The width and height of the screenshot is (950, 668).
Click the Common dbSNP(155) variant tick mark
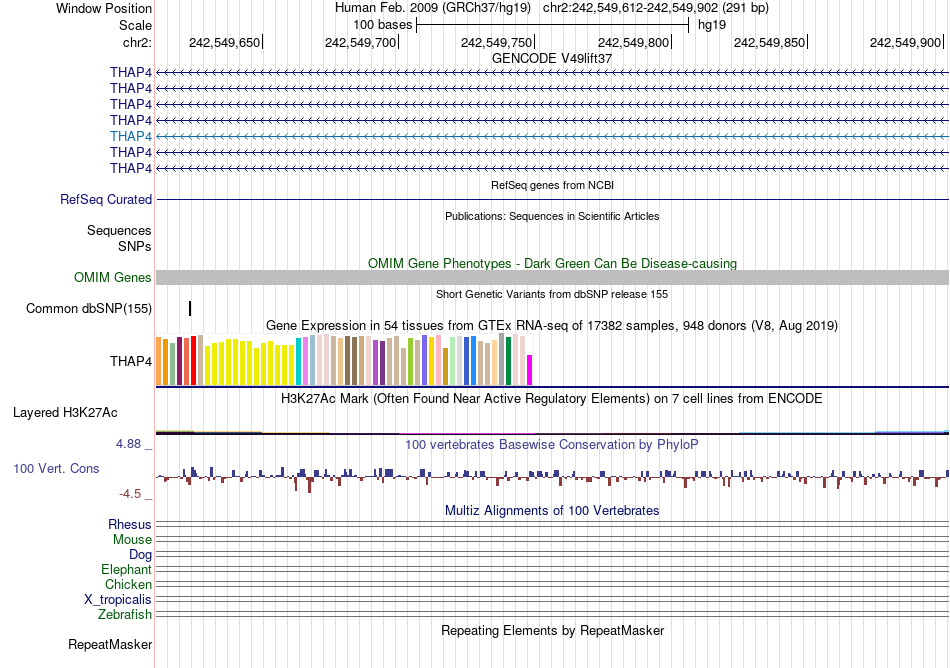(x=190, y=308)
